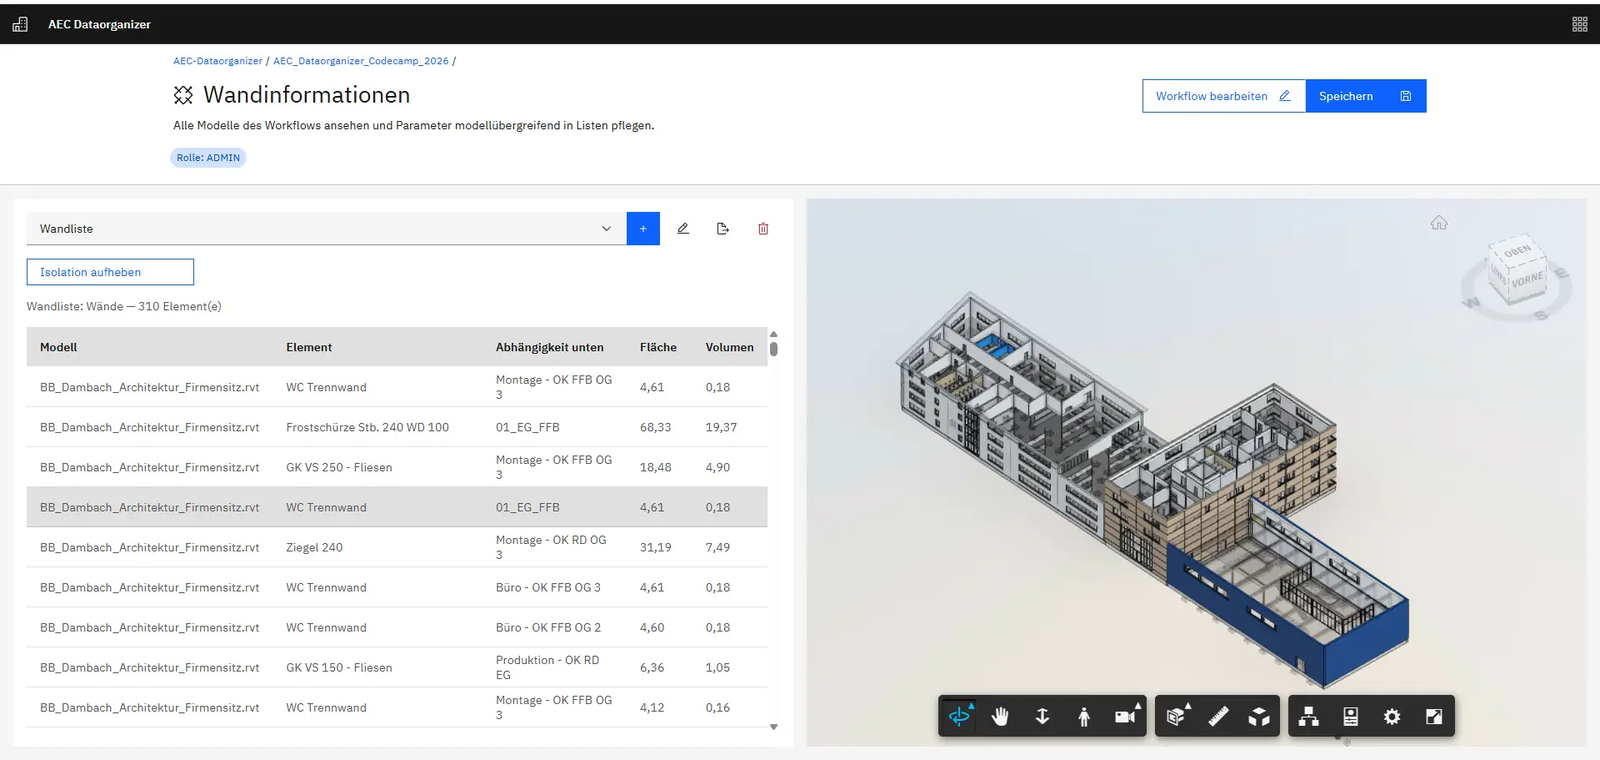Select the Ziegel 240 row
Viewport: 1600px width, 760px height.
tap(397, 547)
